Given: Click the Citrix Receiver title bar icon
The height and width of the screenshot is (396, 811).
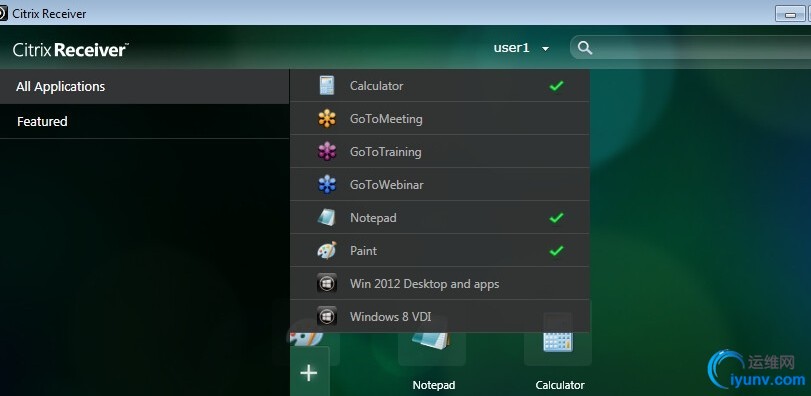Looking at the screenshot, I should 3,13.
